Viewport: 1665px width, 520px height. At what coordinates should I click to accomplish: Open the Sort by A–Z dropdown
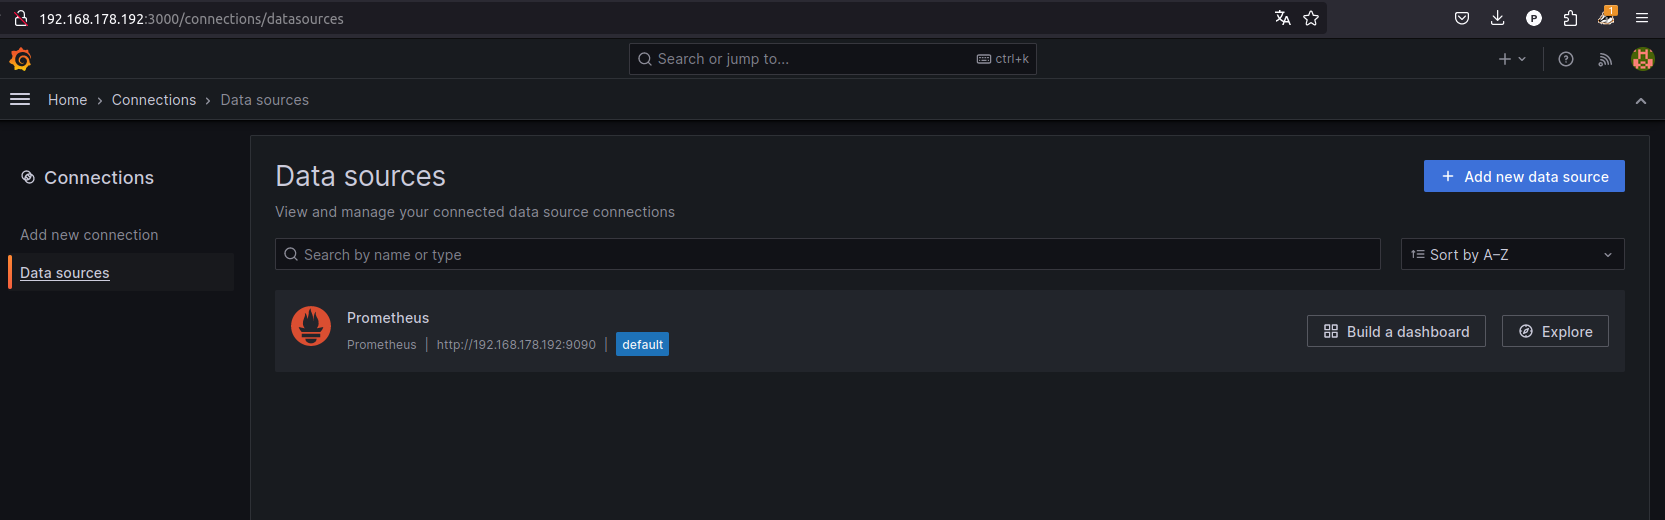[x=1512, y=255]
